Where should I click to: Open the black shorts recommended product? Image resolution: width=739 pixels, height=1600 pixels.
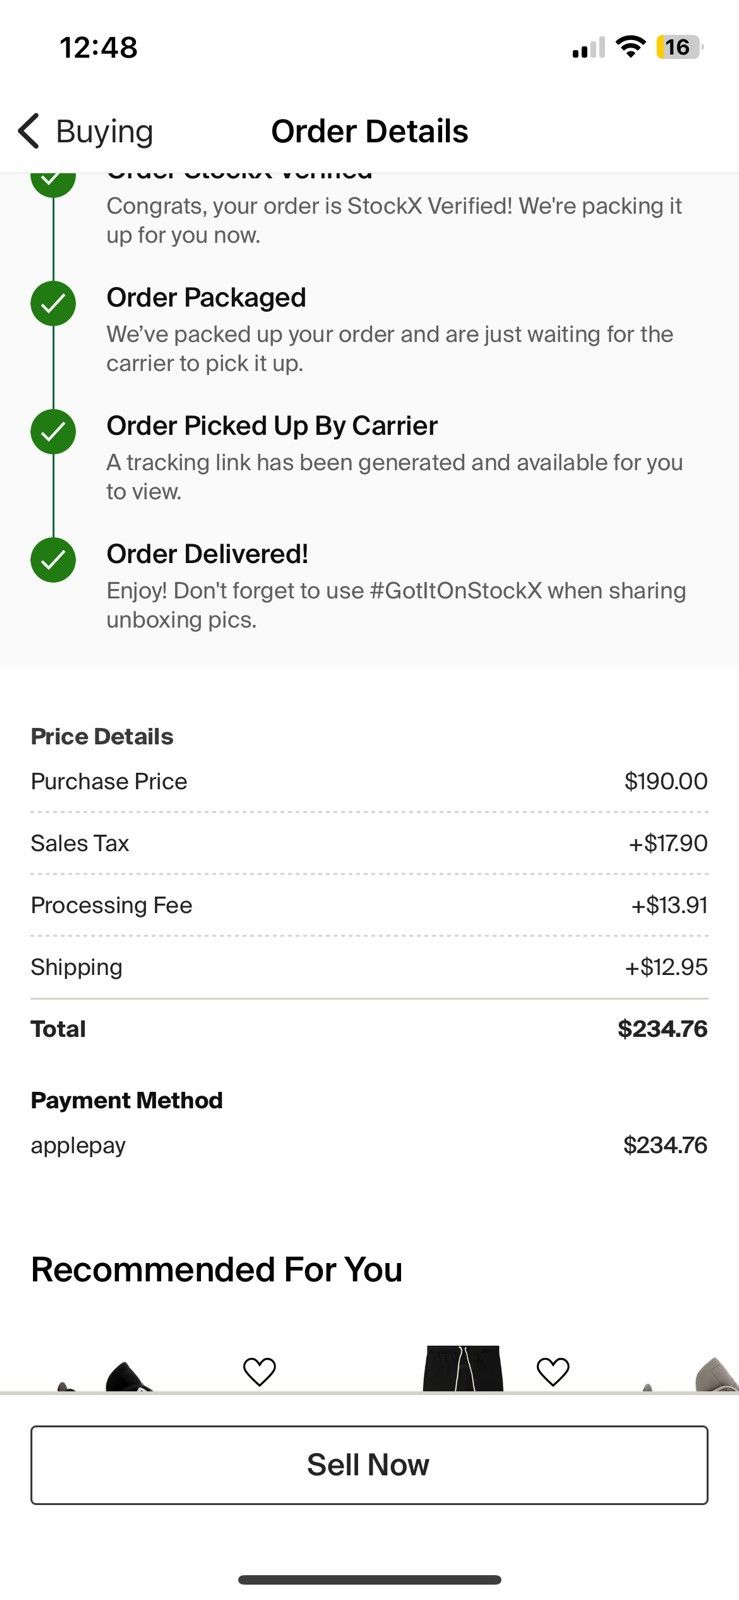coord(462,1368)
